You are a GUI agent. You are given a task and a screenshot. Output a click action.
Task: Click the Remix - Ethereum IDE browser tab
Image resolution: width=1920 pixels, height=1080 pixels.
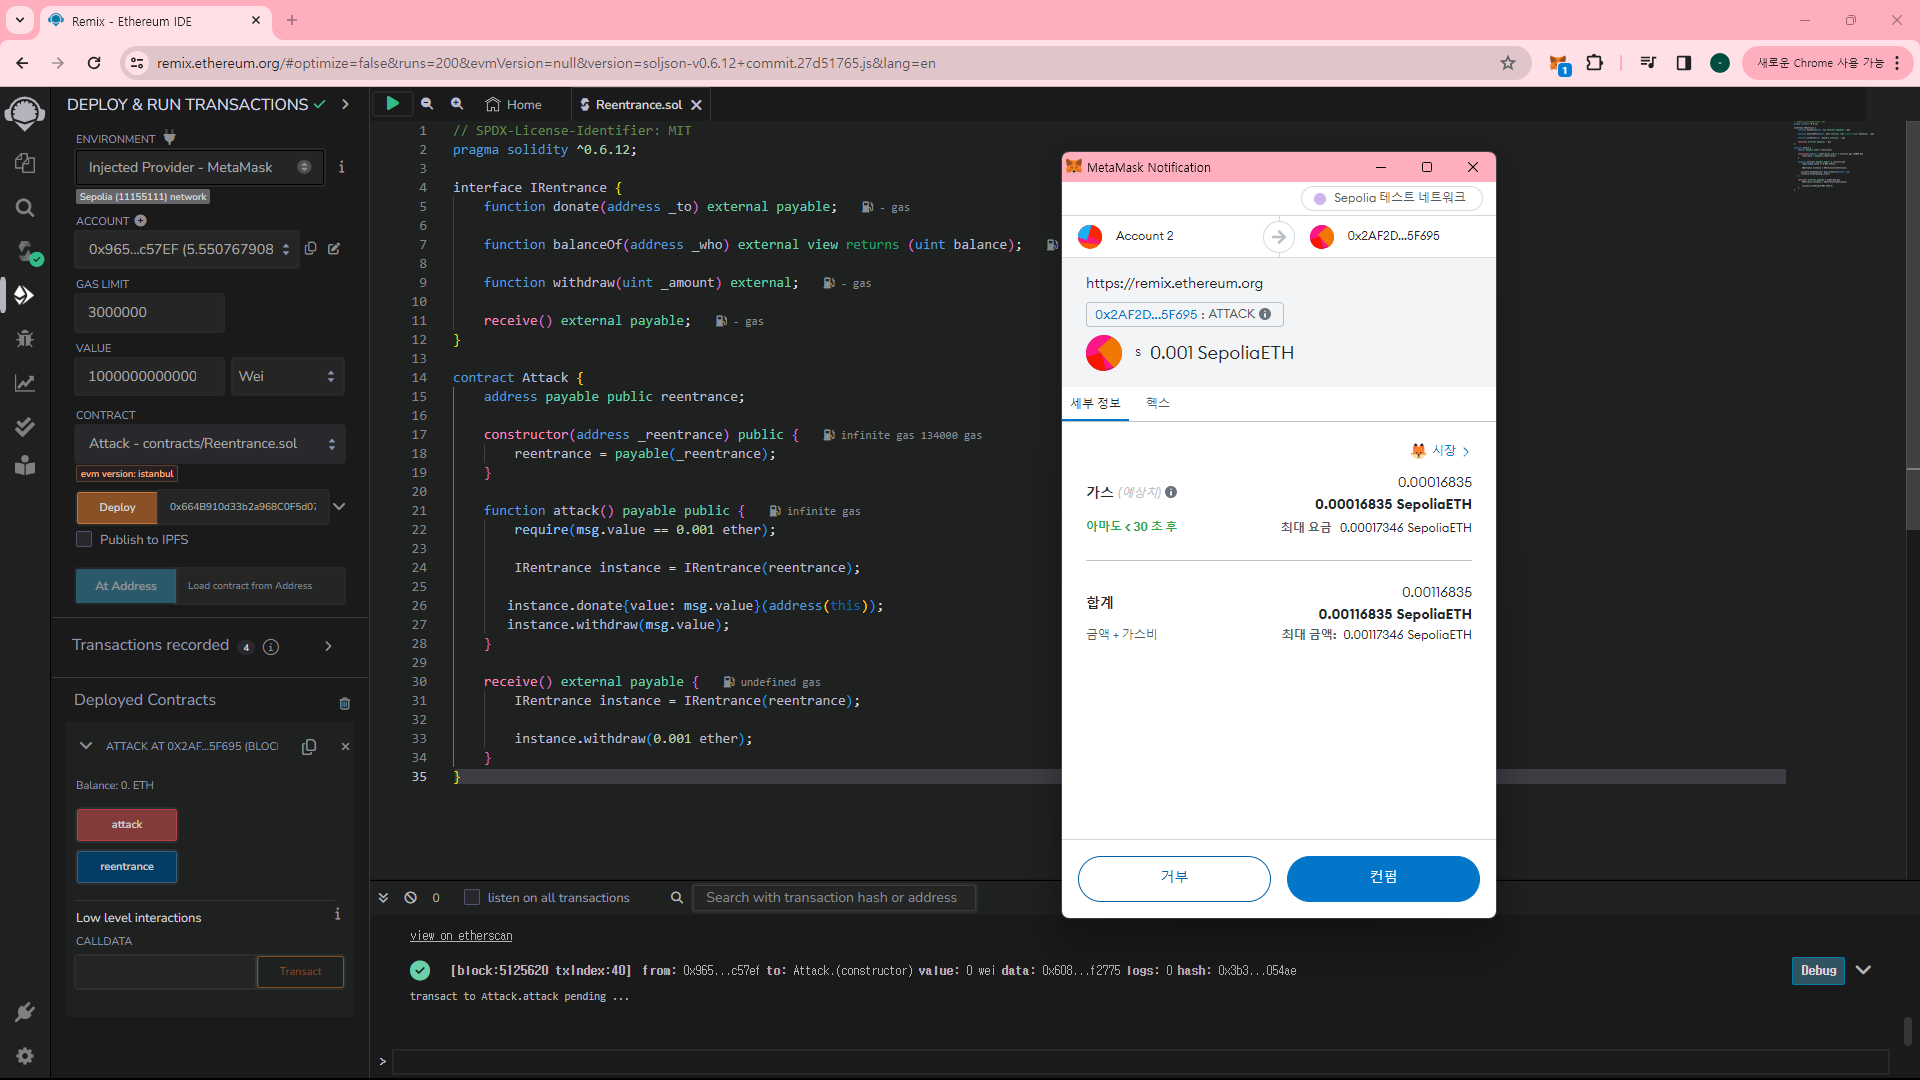click(155, 21)
